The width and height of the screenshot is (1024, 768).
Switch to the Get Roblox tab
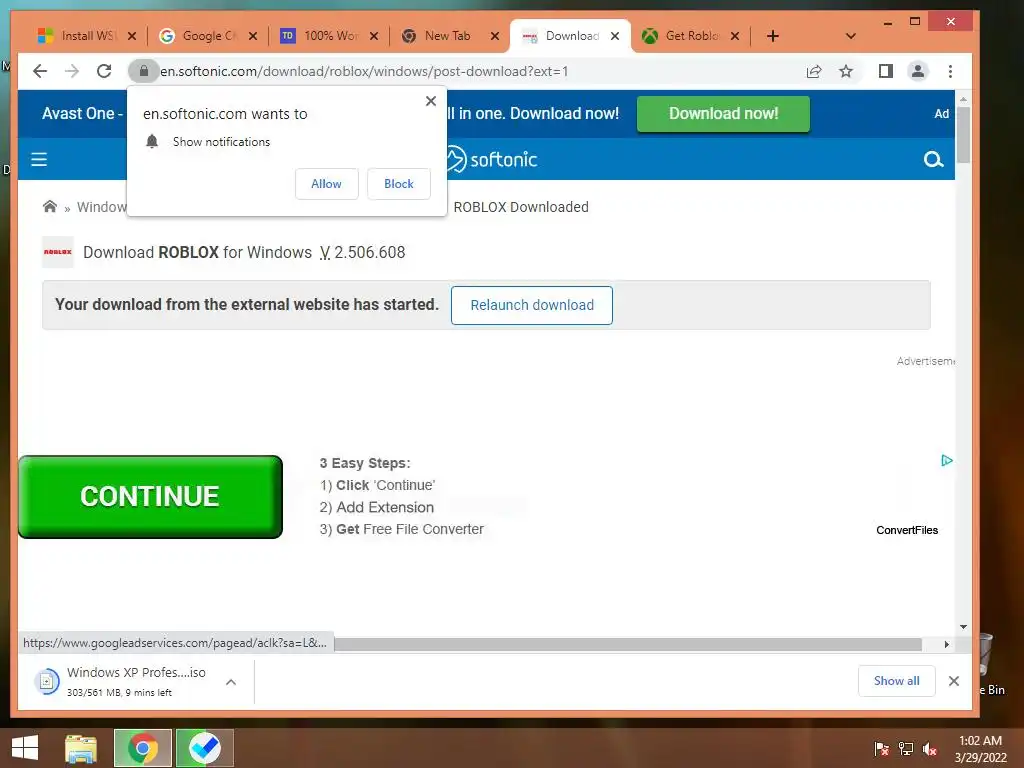click(x=680, y=36)
